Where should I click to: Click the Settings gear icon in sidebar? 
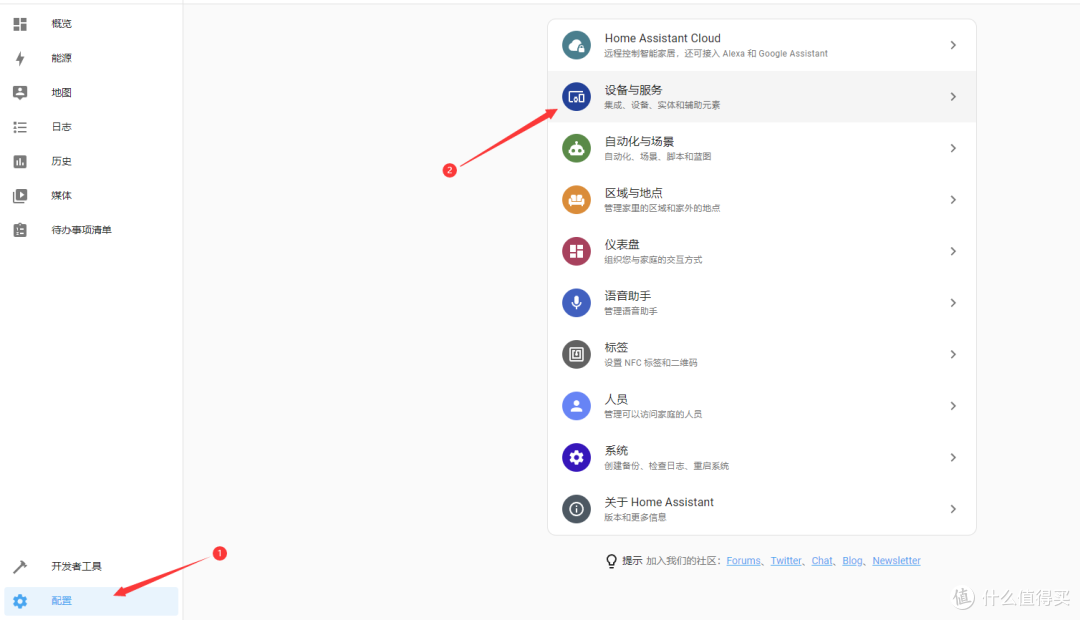click(x=20, y=601)
